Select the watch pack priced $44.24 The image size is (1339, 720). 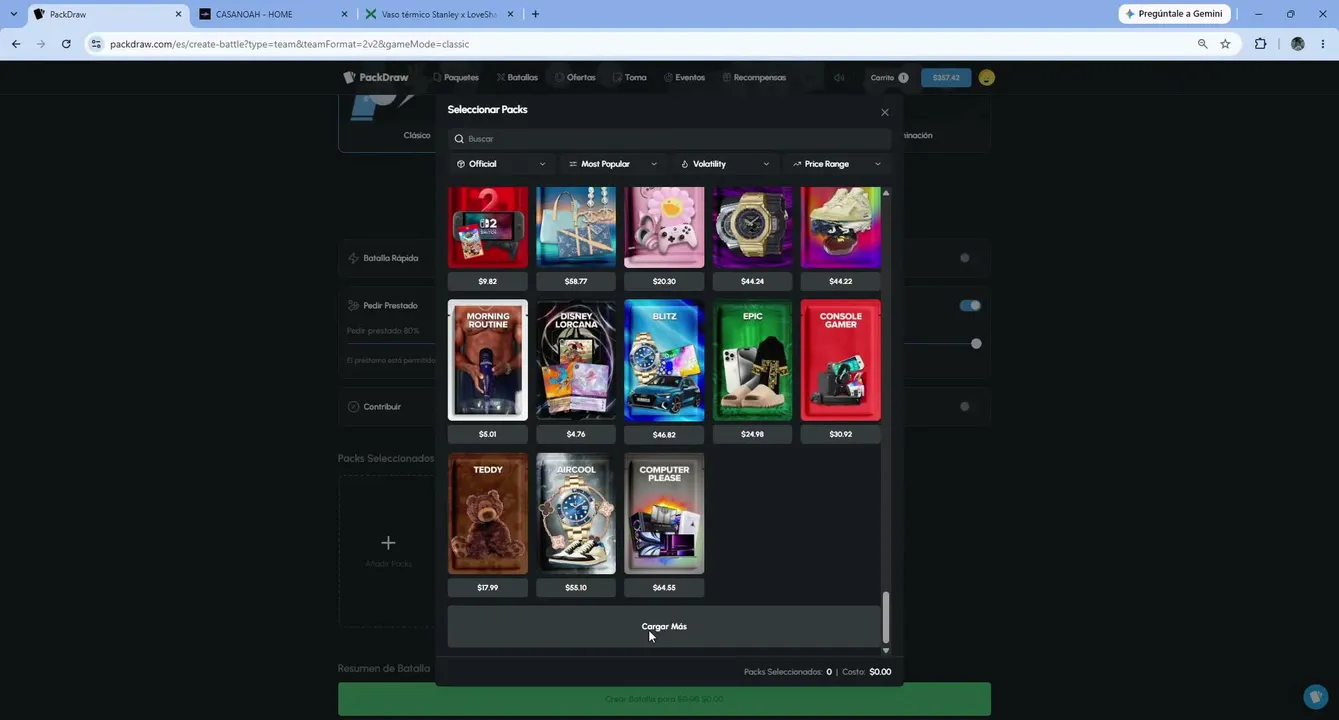[752, 227]
